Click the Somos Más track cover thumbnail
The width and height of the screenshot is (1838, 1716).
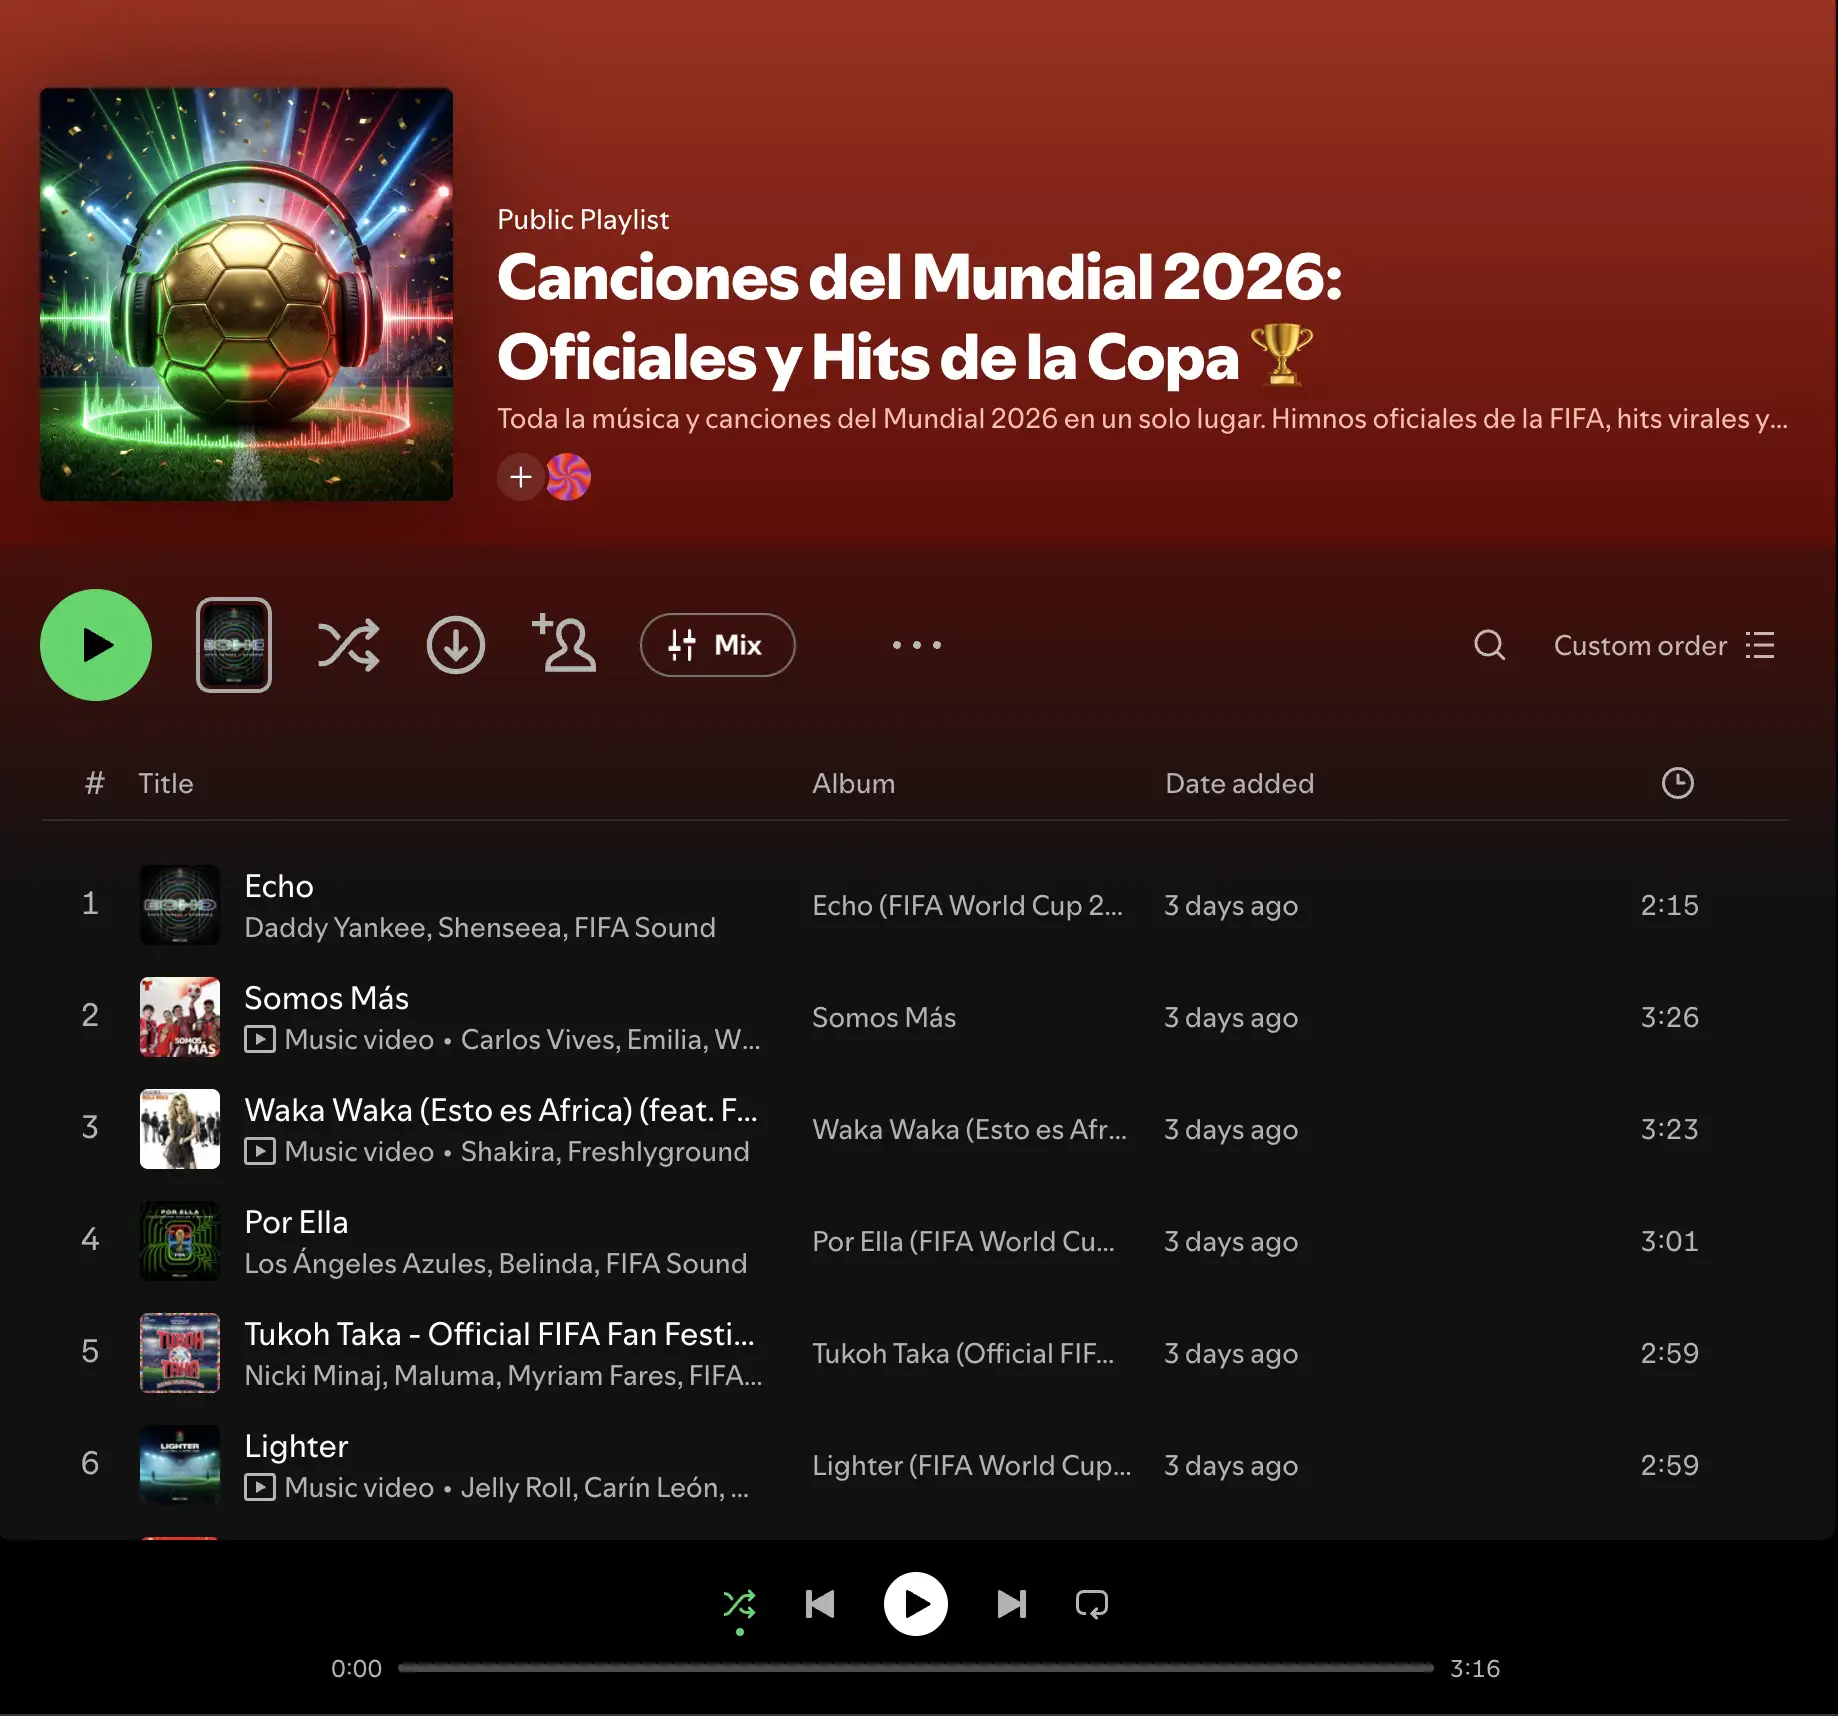180,1017
